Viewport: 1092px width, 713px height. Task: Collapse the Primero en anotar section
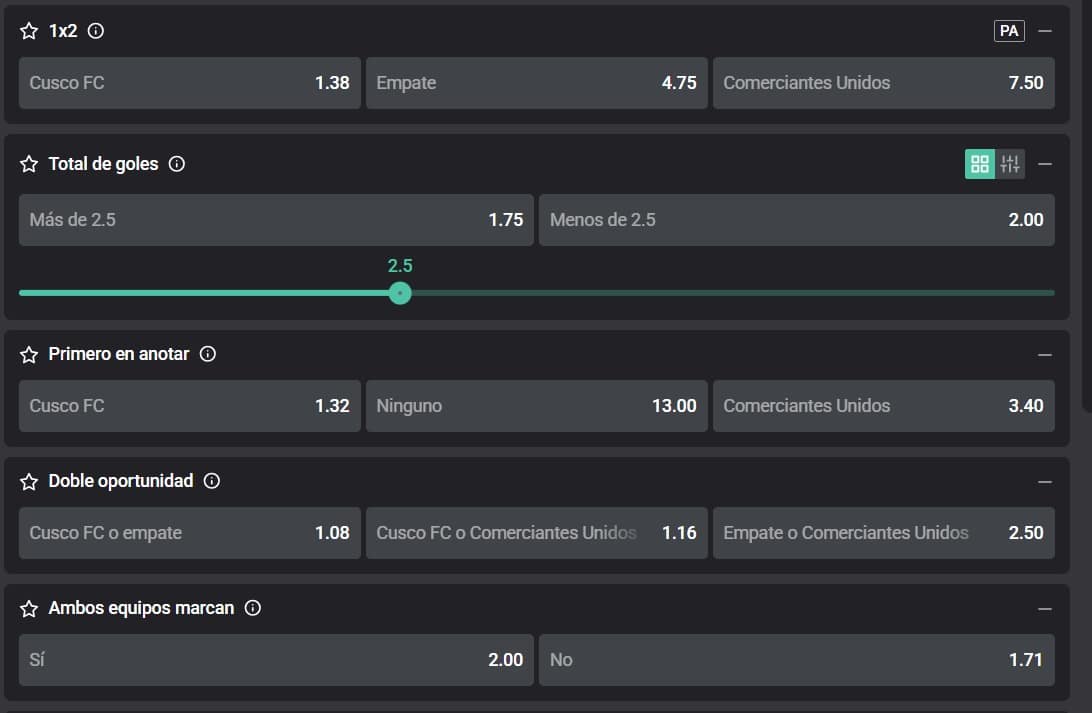(1045, 354)
